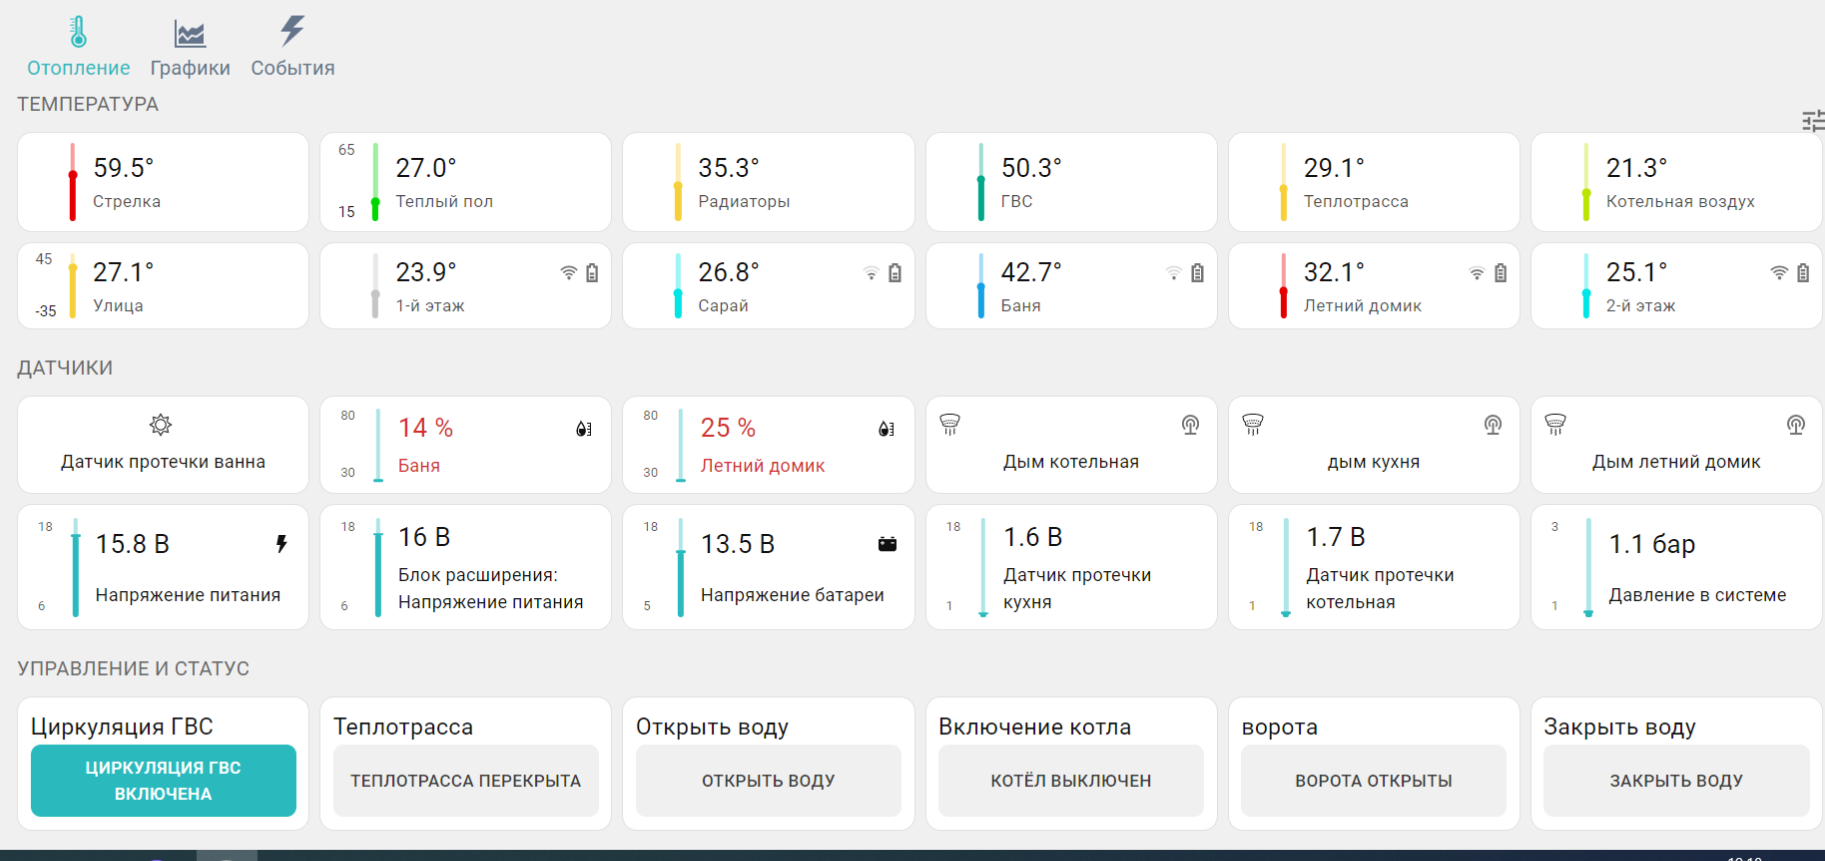Viewport: 1825px width, 861px height.
Task: Click ДАТЧИКИ section heading
Action: [65, 368]
